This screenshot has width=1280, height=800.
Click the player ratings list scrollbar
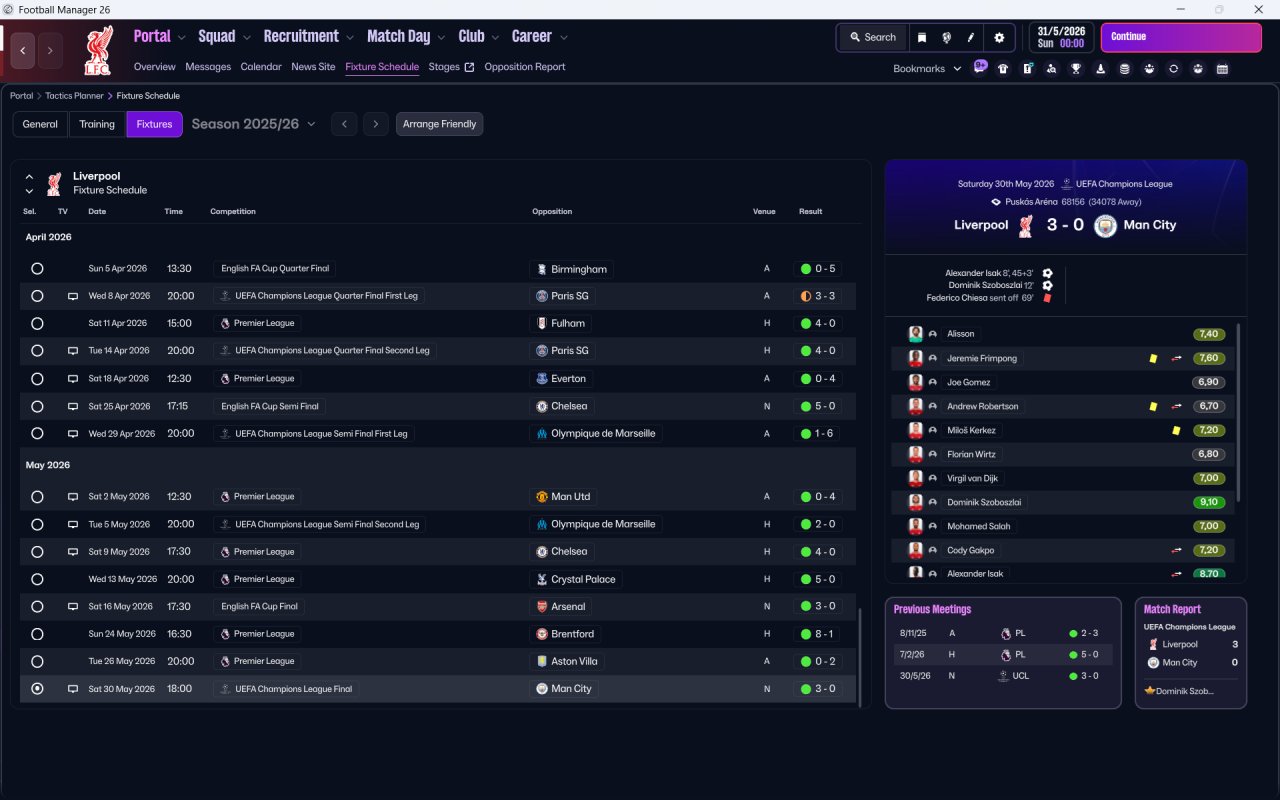1239,412
